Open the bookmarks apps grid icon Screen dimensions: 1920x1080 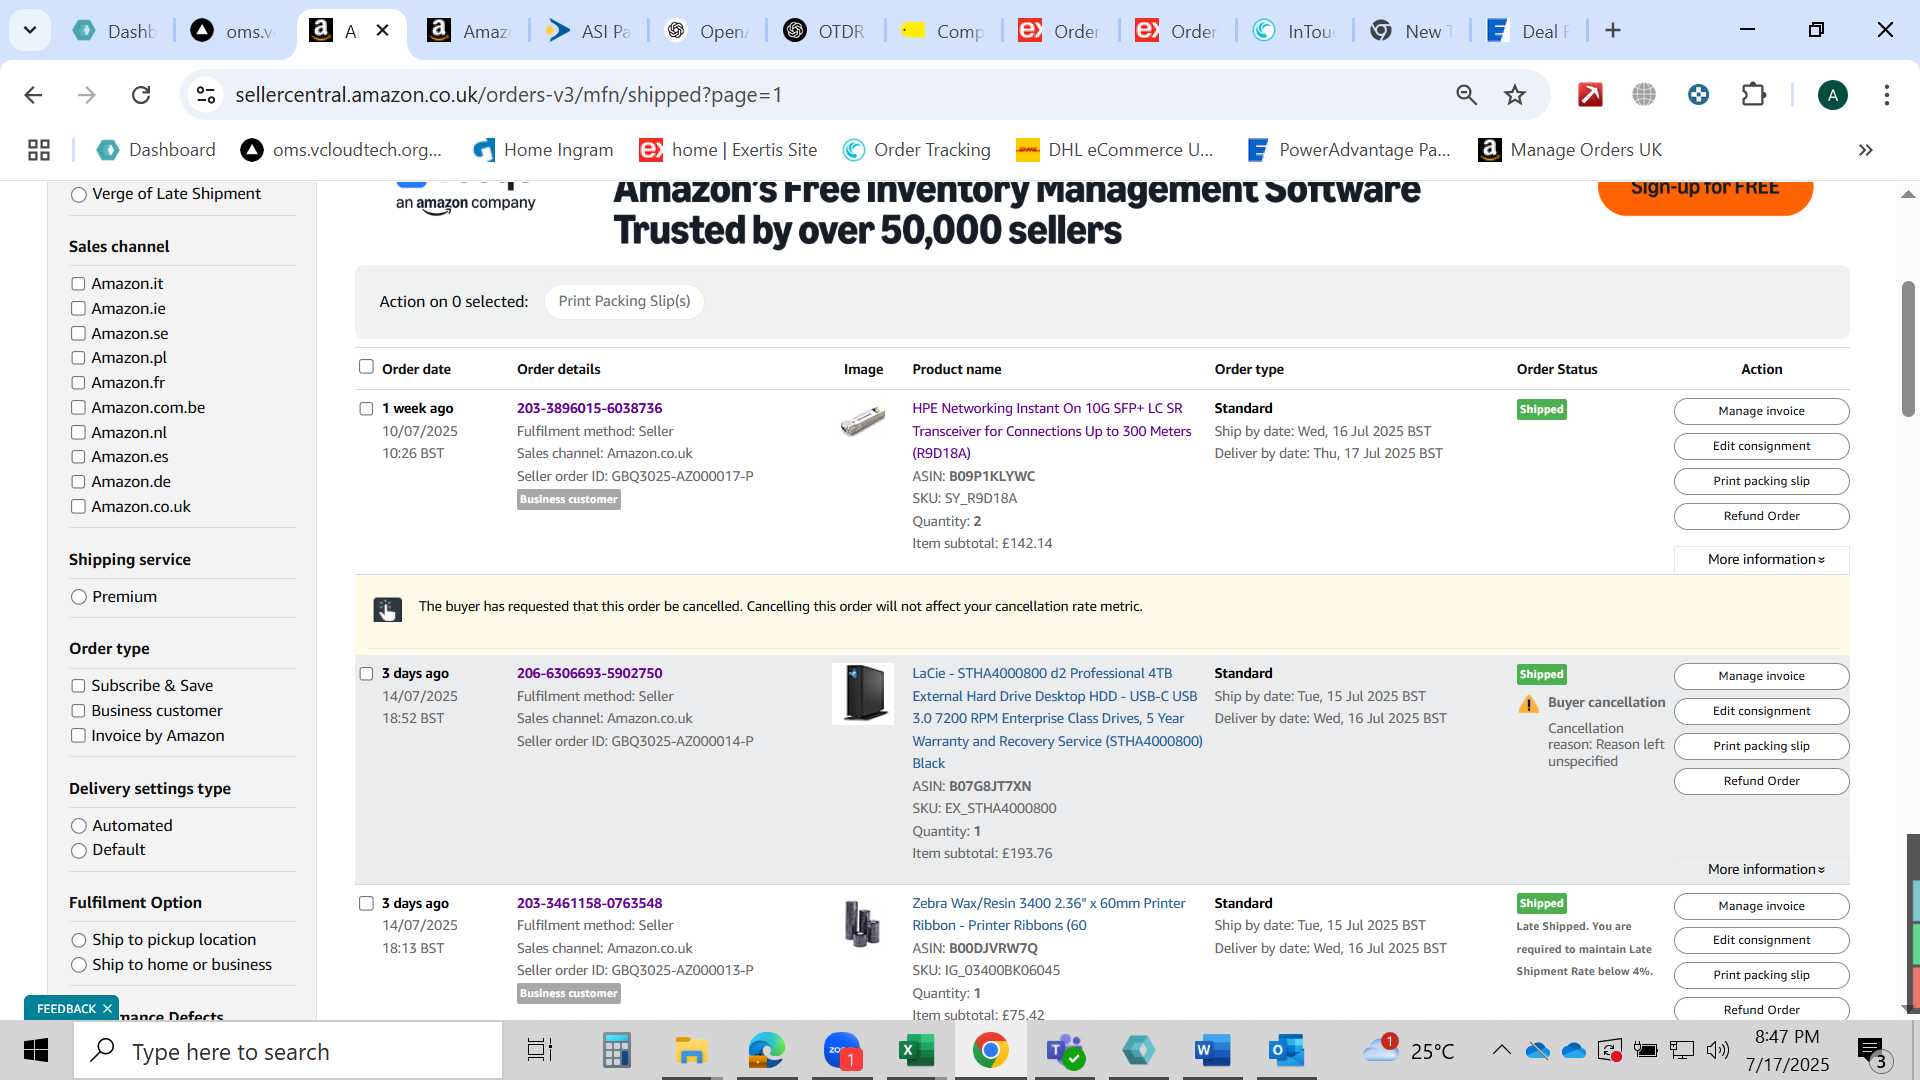pyautogui.click(x=39, y=150)
